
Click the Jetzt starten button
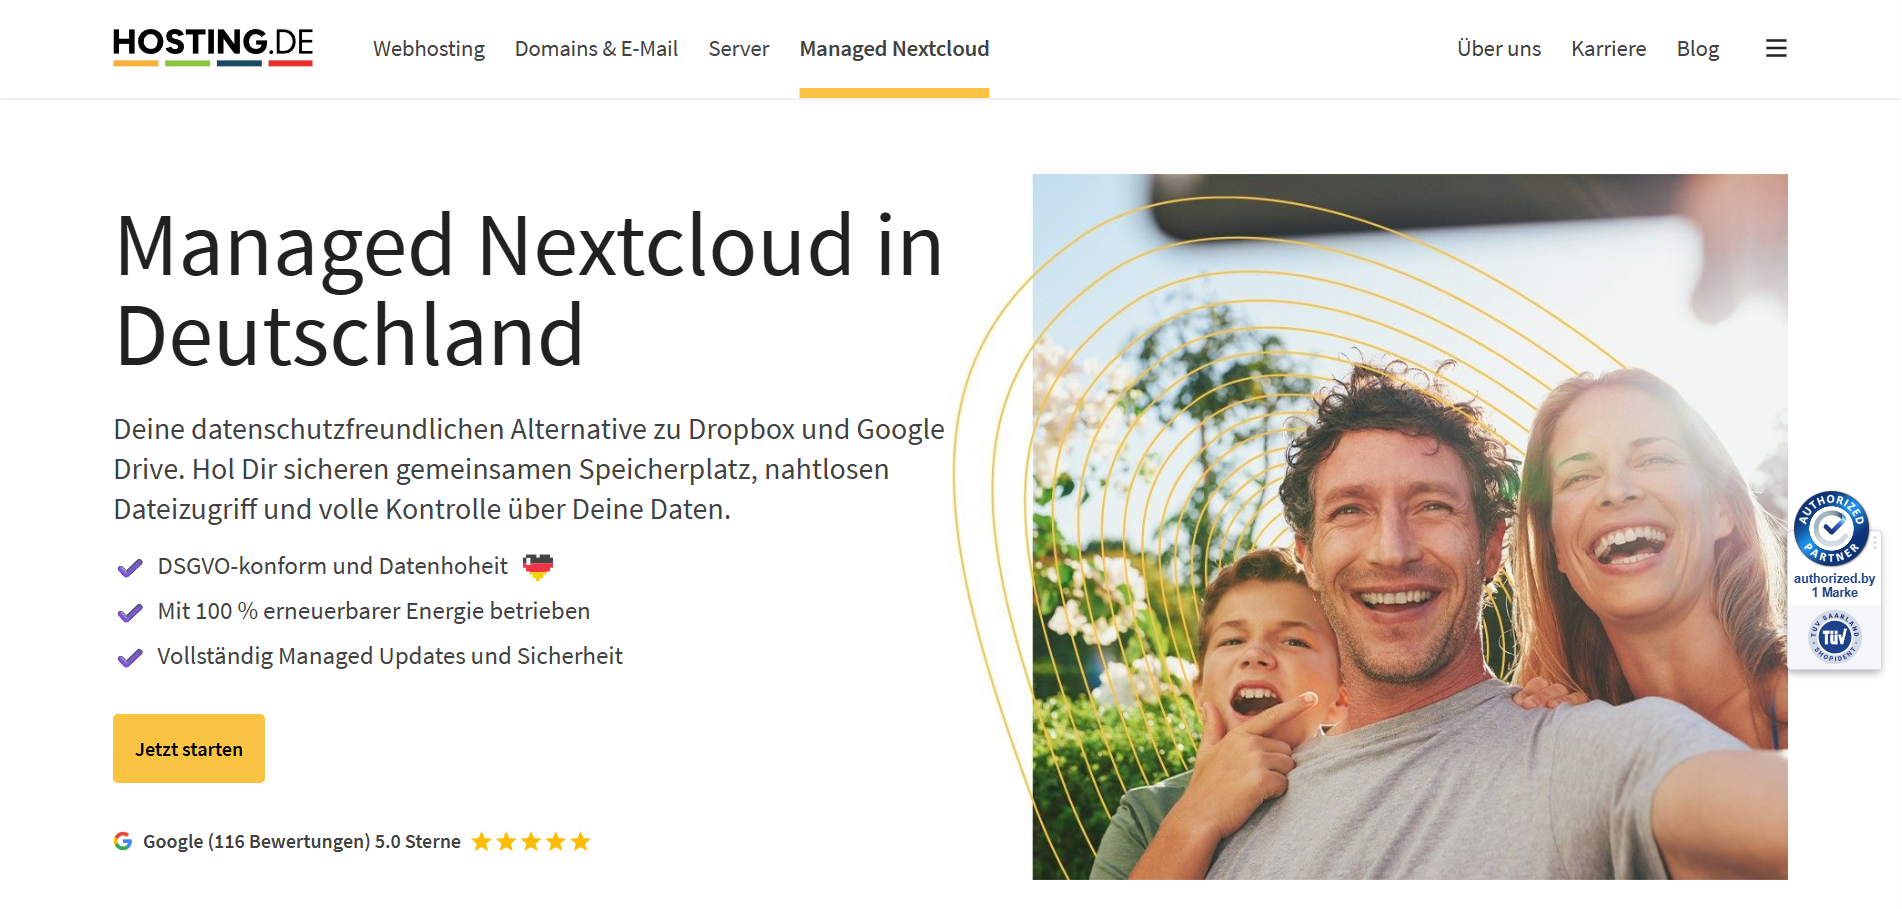[189, 748]
